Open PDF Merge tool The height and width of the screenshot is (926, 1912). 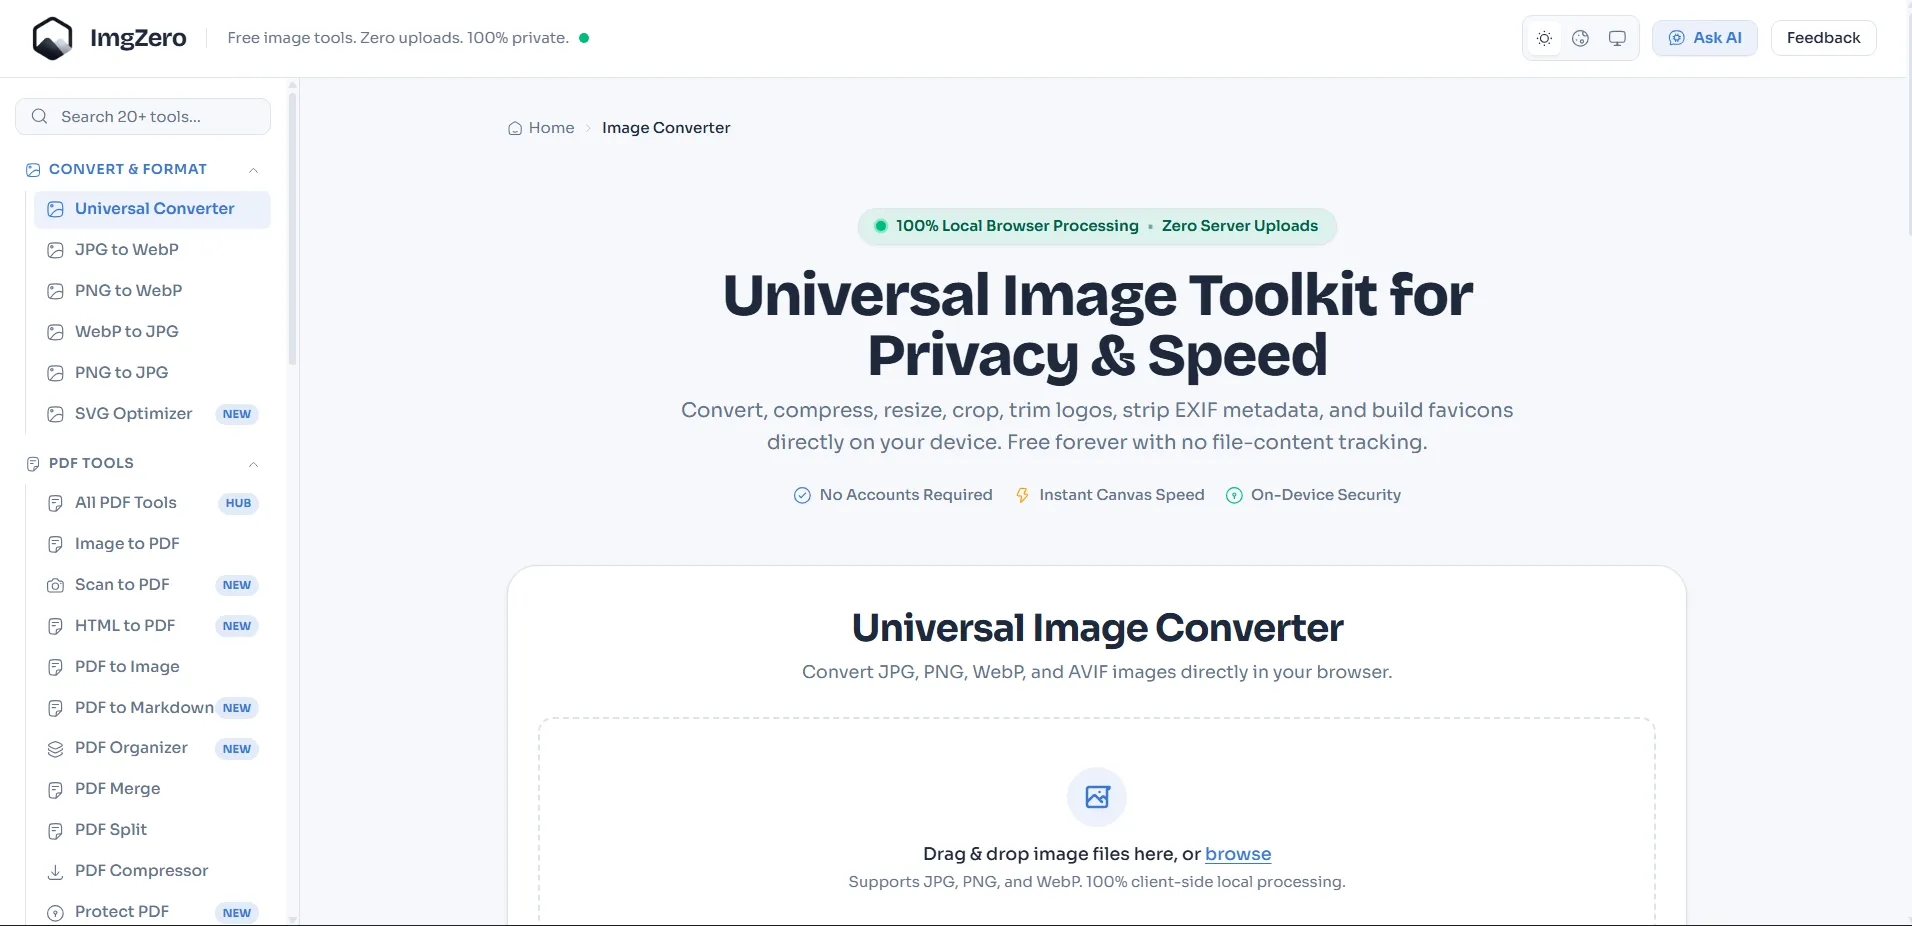point(152,790)
